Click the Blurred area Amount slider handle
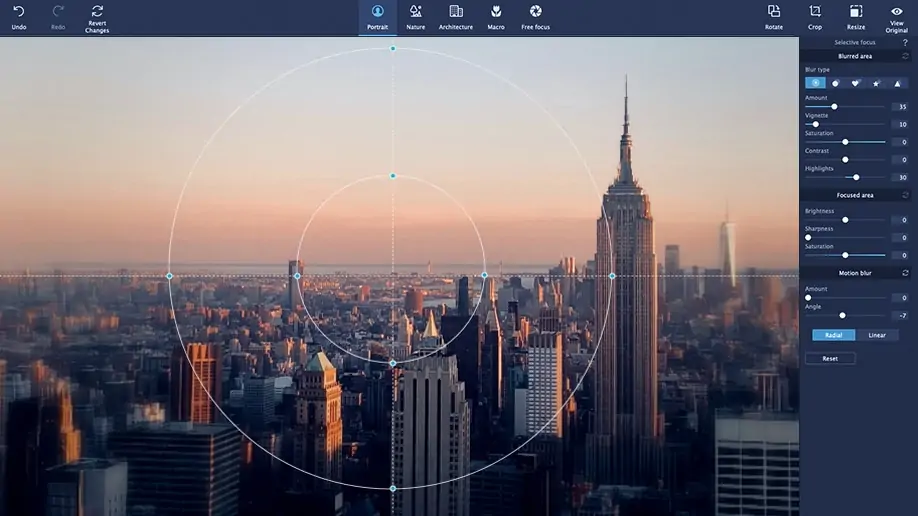The image size is (918, 516). 834,107
